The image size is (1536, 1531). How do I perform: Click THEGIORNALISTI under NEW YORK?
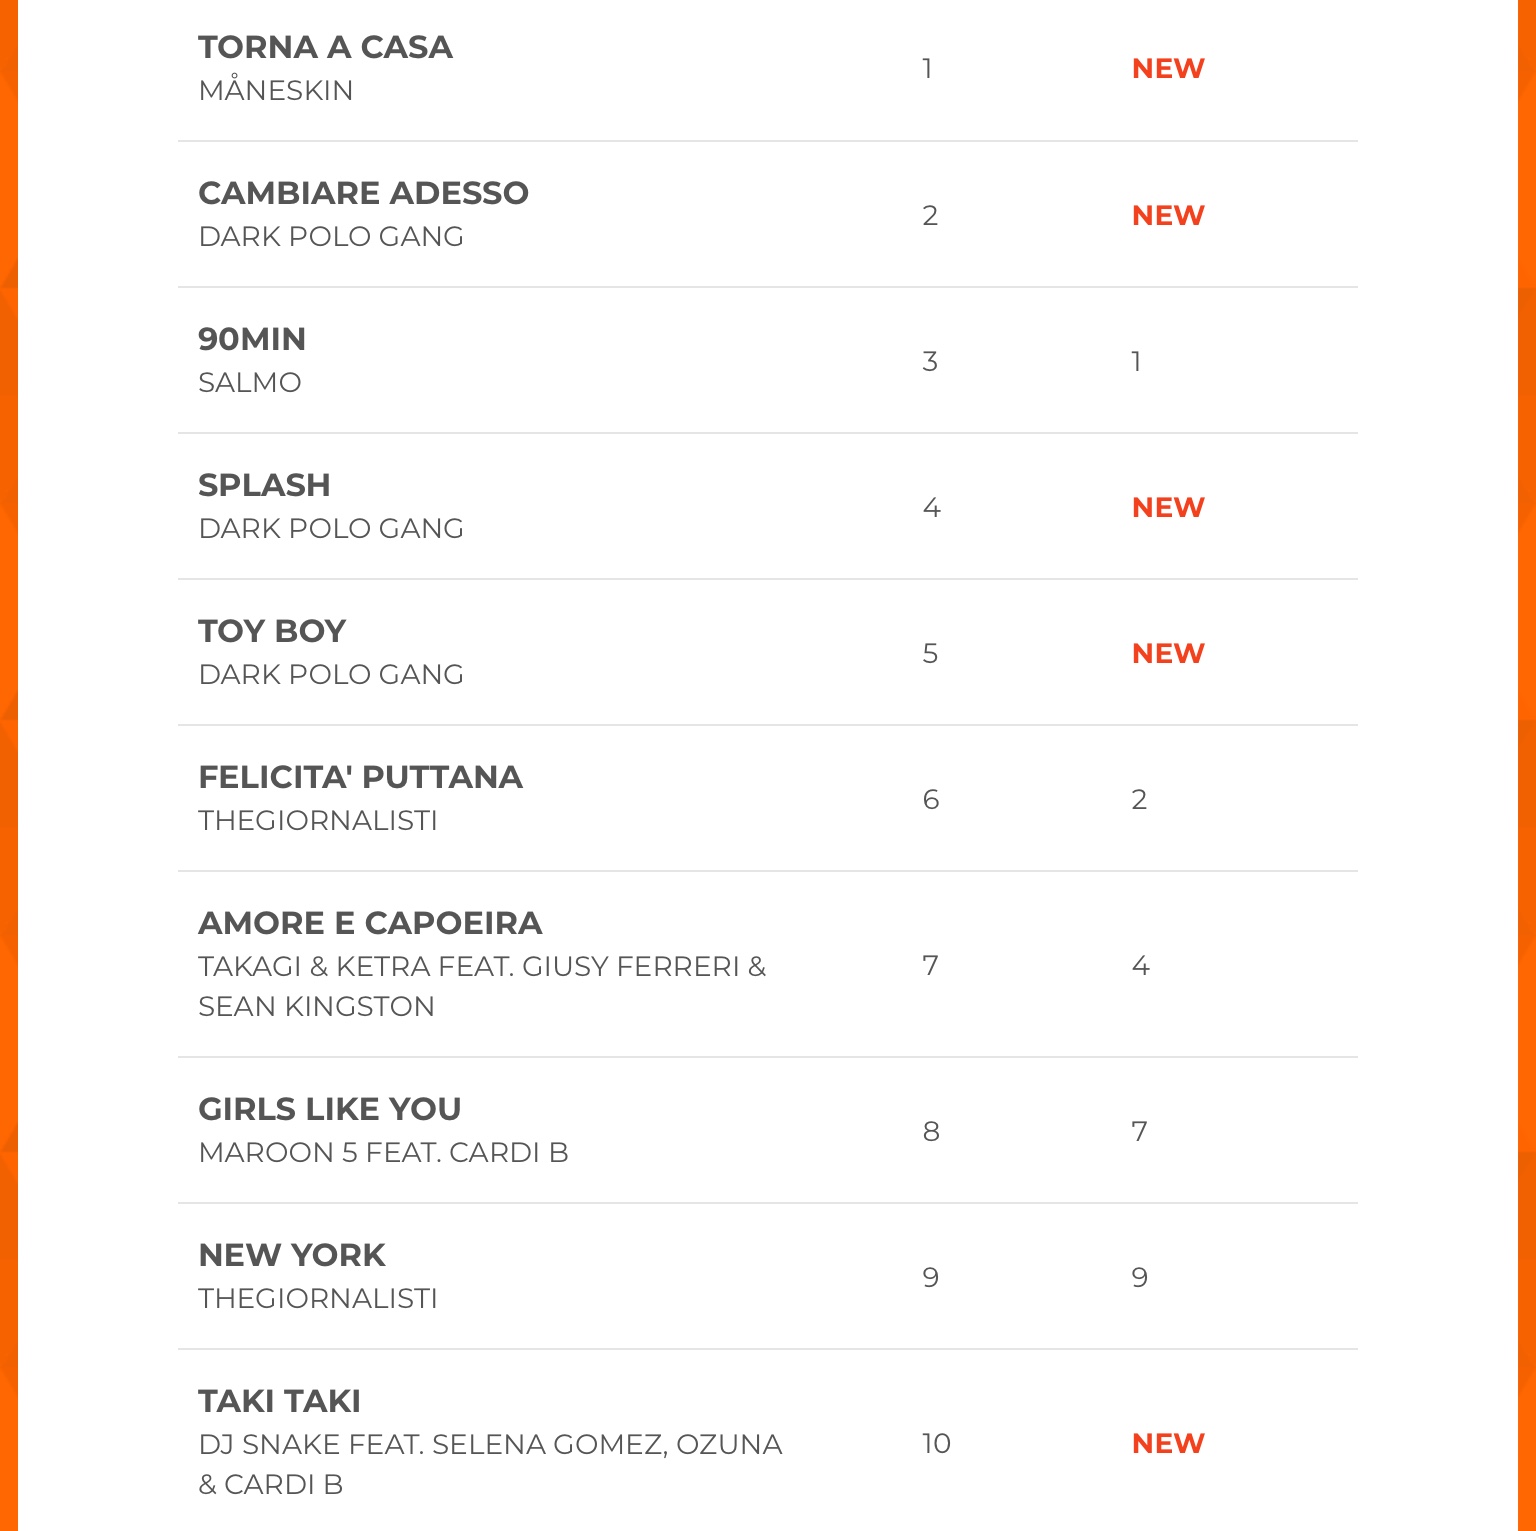tap(318, 1298)
